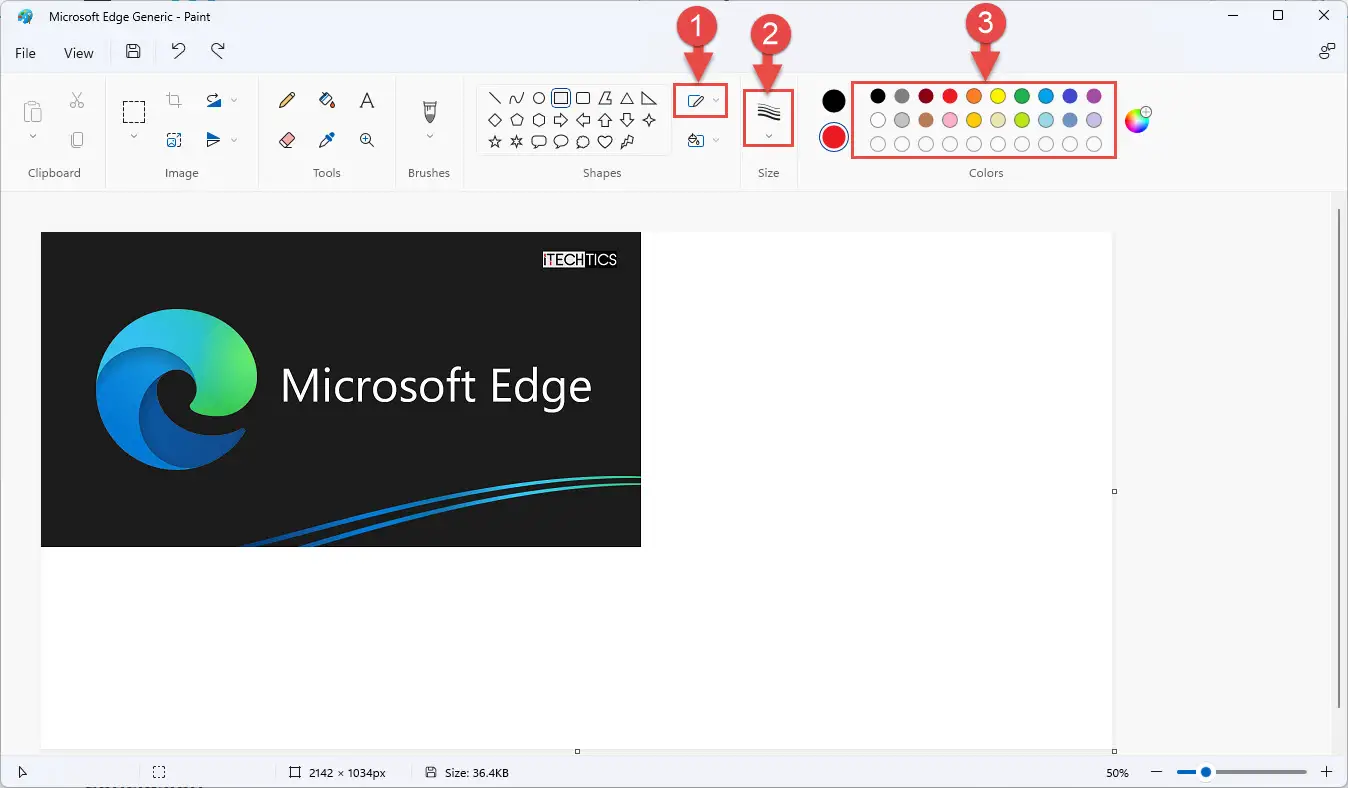Viewport: 1348px width, 788px height.
Task: Click the Crop icon
Action: pos(174,100)
